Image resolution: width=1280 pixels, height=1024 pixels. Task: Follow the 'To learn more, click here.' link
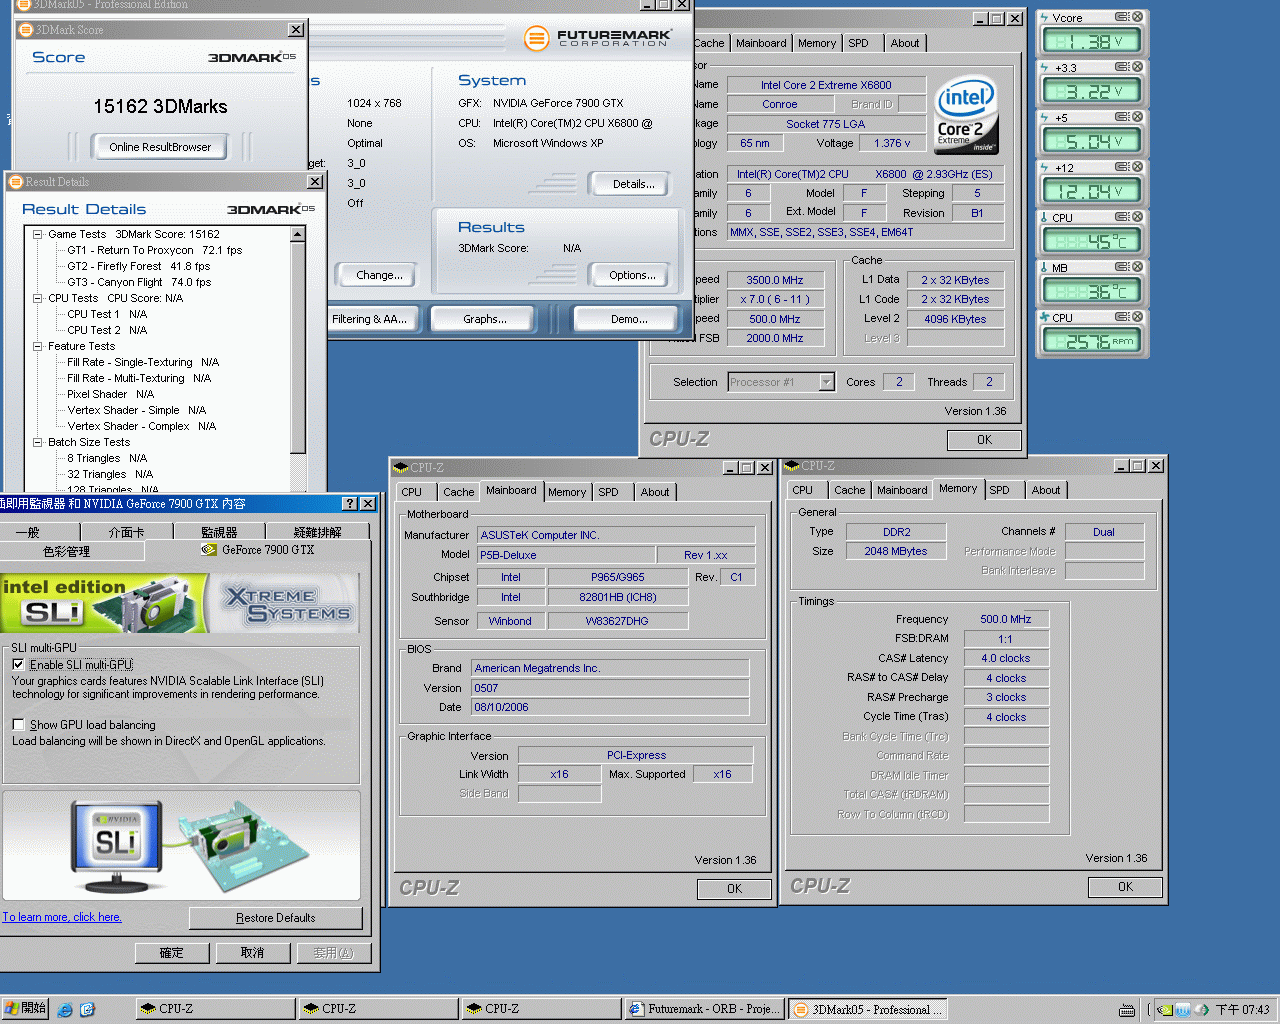[62, 917]
